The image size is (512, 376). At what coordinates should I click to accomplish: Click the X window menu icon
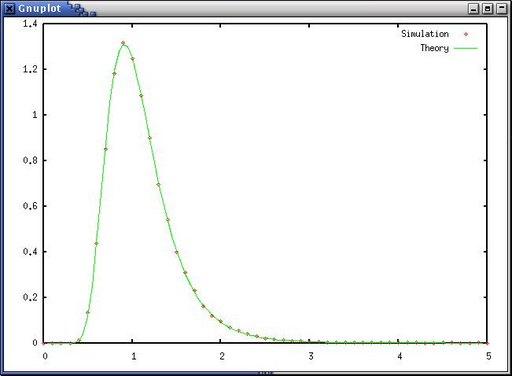click(x=9, y=8)
